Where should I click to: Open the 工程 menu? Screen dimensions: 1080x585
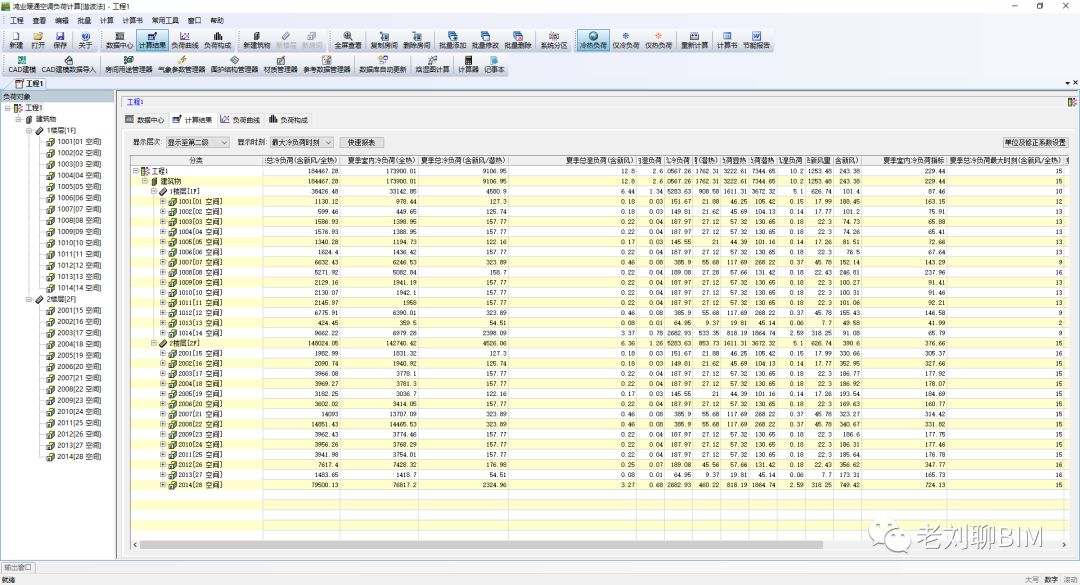pyautogui.click(x=17, y=21)
